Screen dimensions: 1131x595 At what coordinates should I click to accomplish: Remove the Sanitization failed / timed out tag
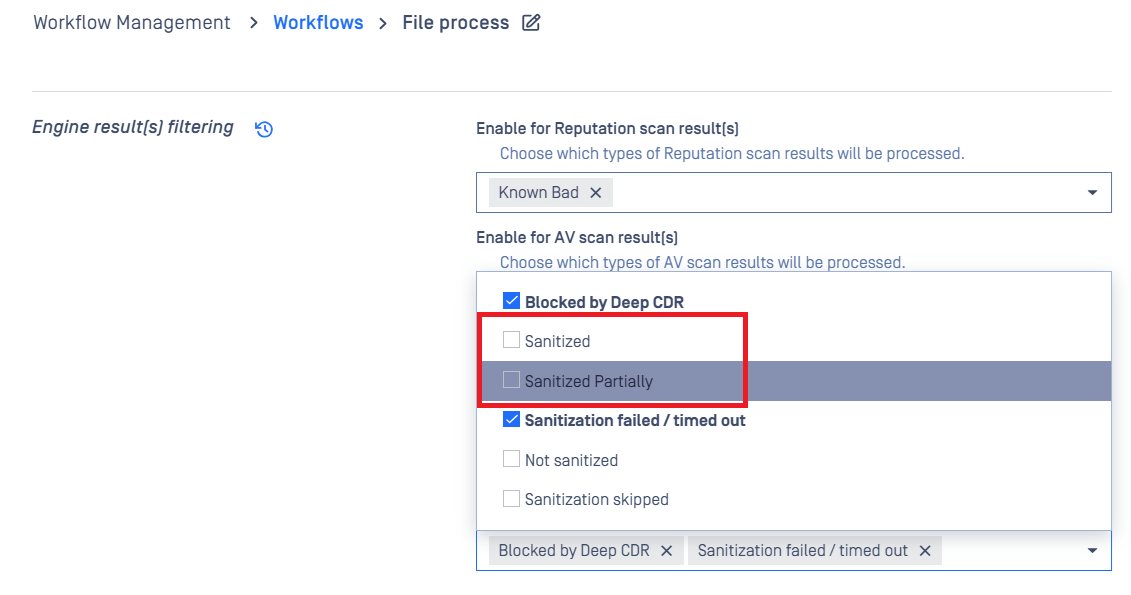coord(925,551)
